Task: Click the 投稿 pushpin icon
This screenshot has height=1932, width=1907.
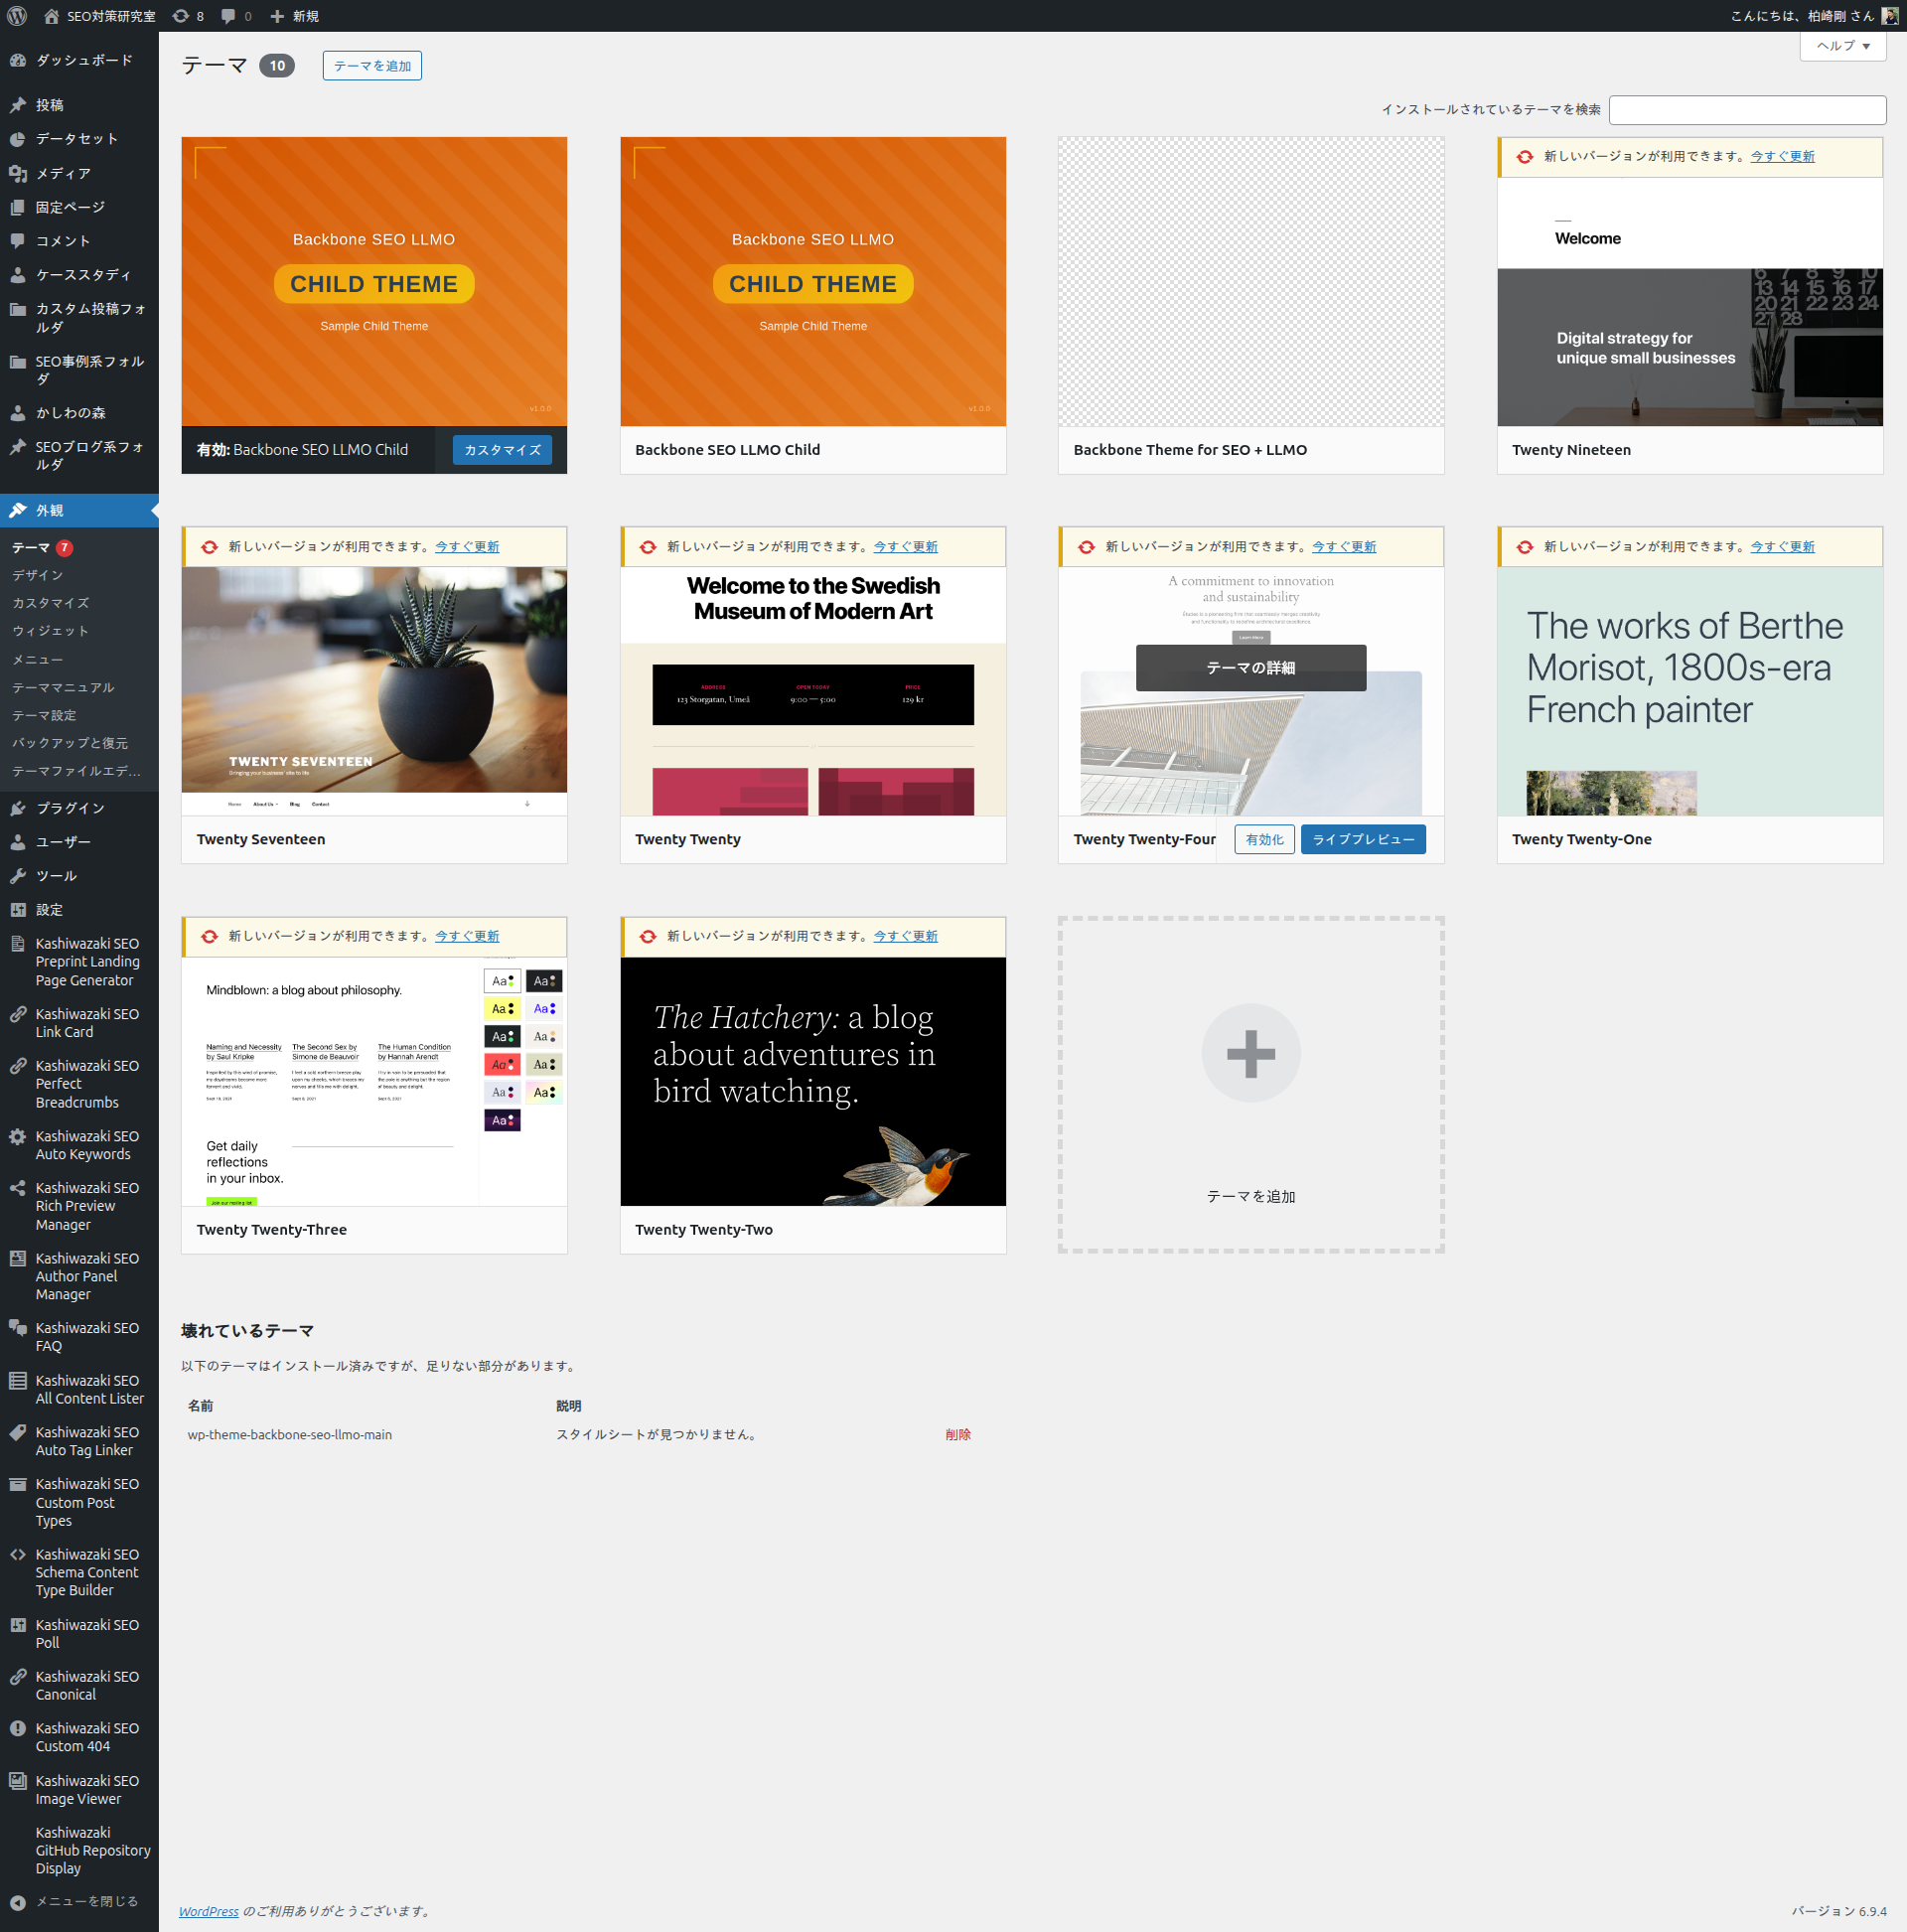Action: (18, 105)
